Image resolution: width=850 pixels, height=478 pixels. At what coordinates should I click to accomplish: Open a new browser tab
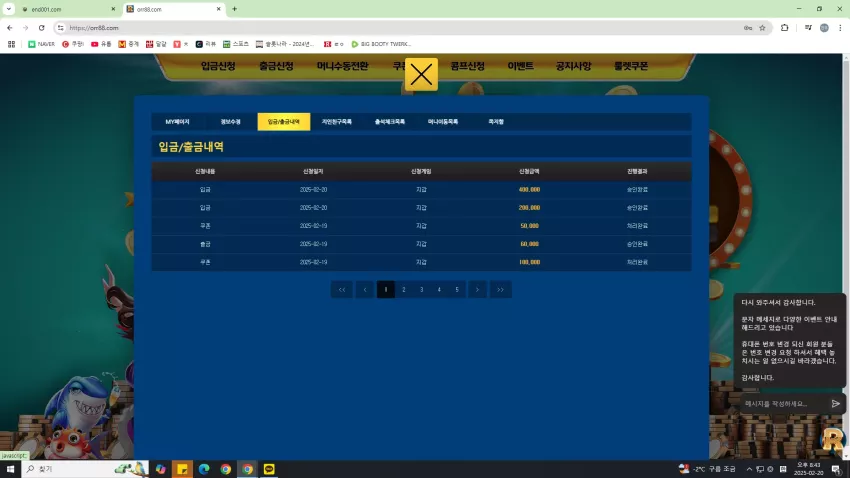(235, 9)
